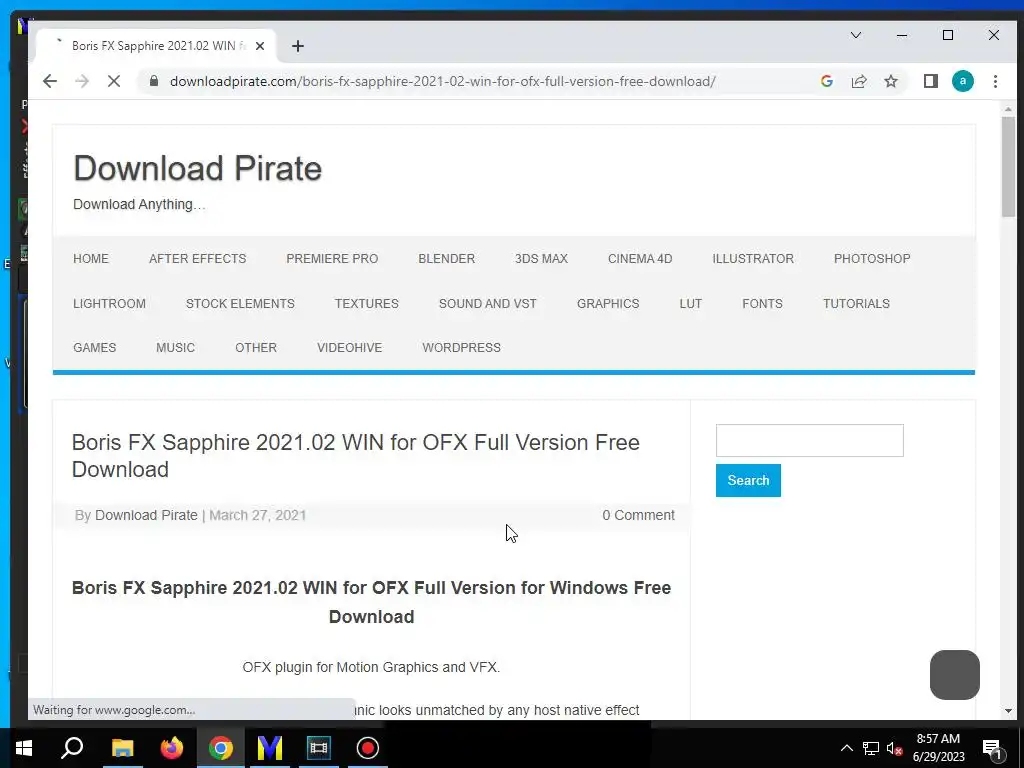Screen dimensions: 1024x768
Task: Open the notification center icon
Action: 992,748
